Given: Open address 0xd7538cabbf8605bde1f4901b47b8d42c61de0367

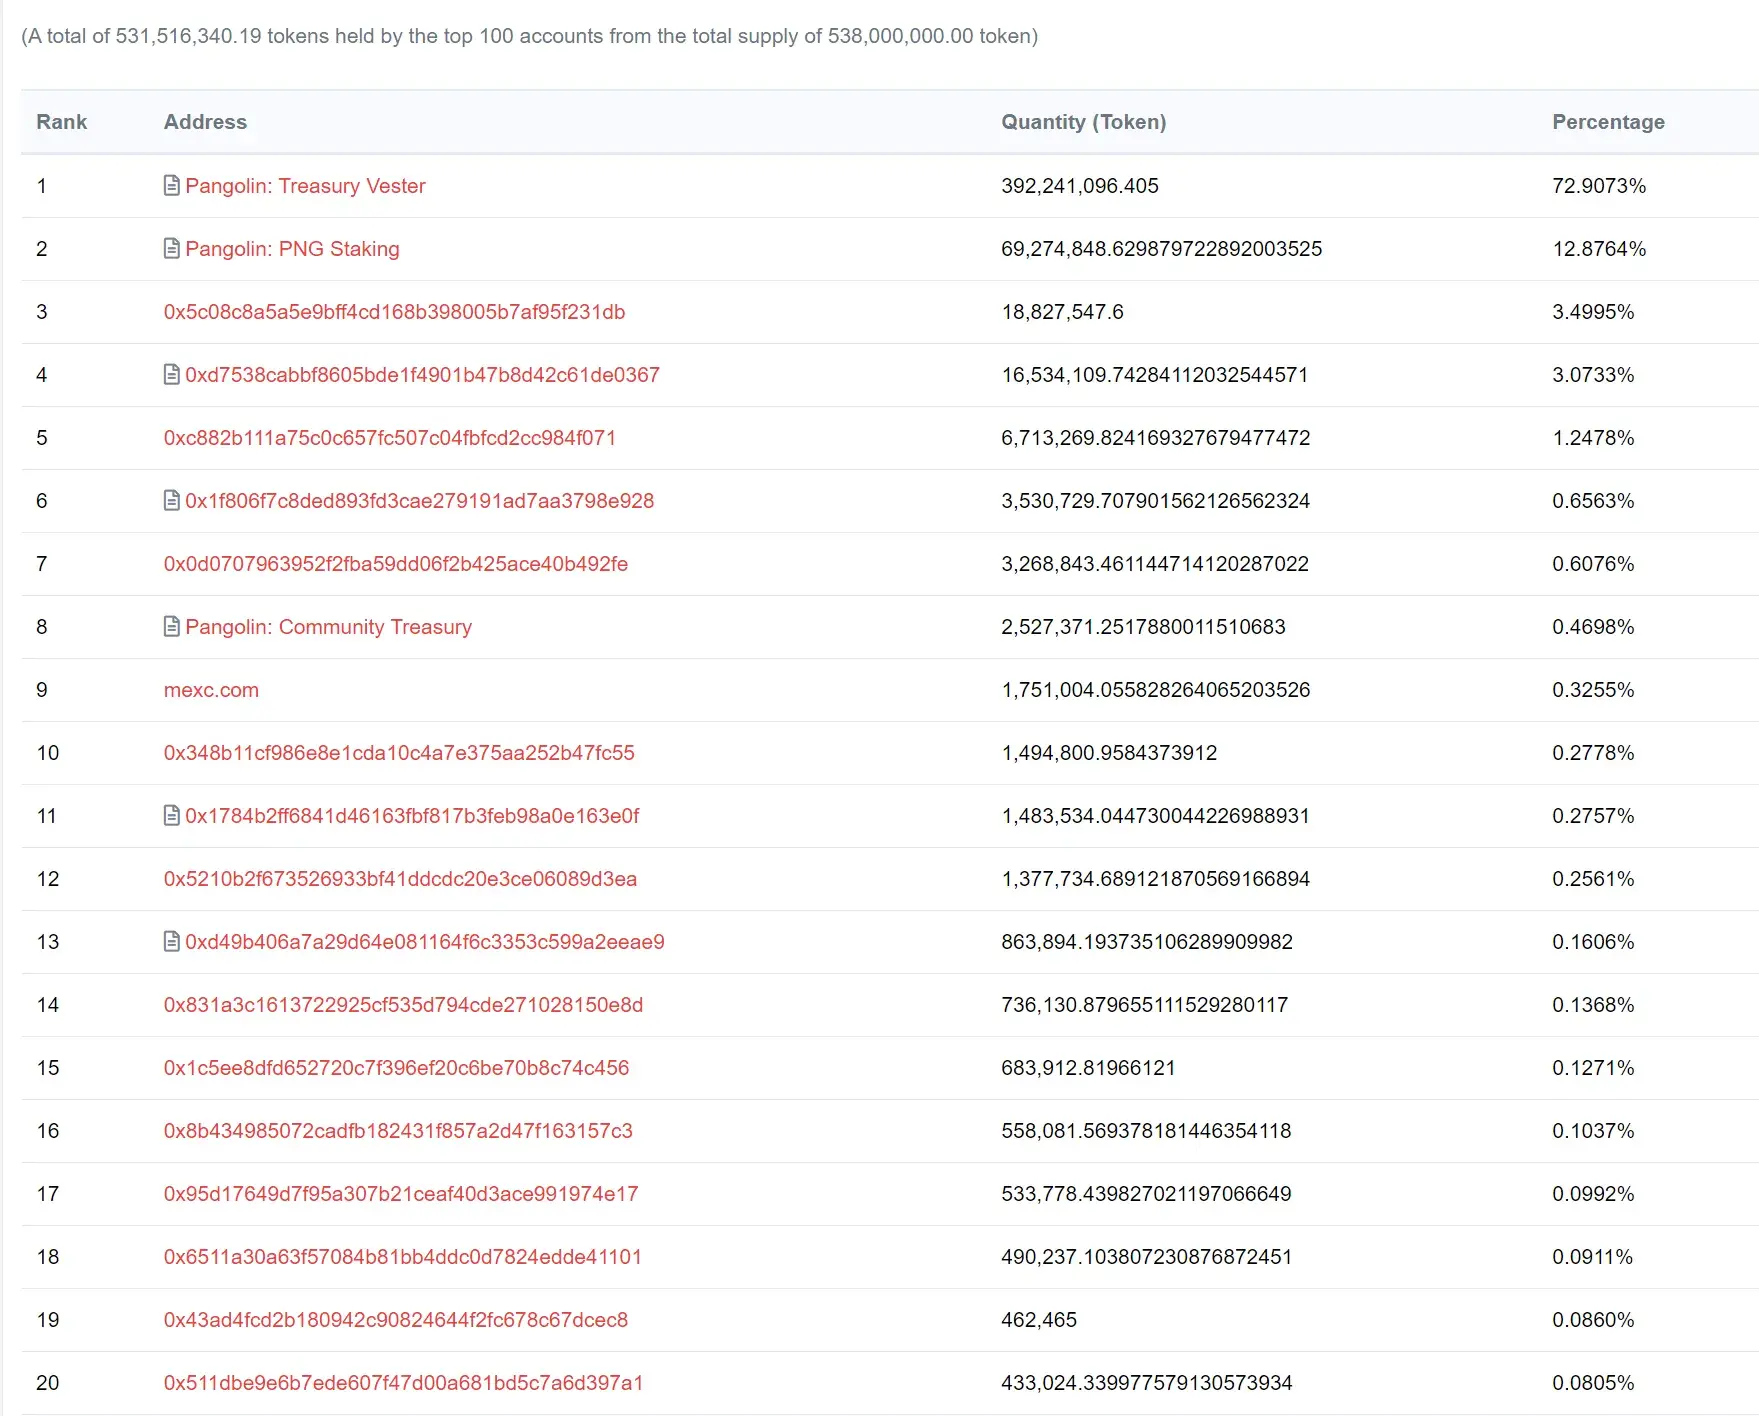Looking at the screenshot, I should (422, 375).
